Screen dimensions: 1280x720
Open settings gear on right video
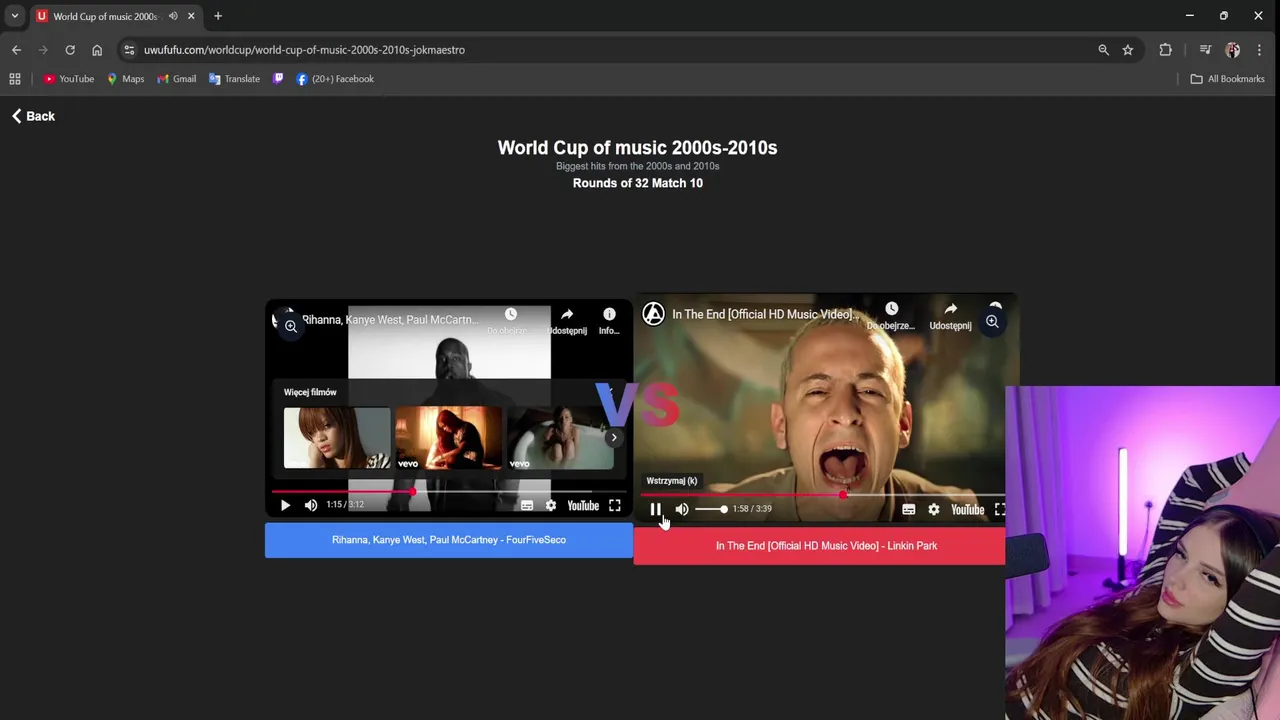coord(934,509)
